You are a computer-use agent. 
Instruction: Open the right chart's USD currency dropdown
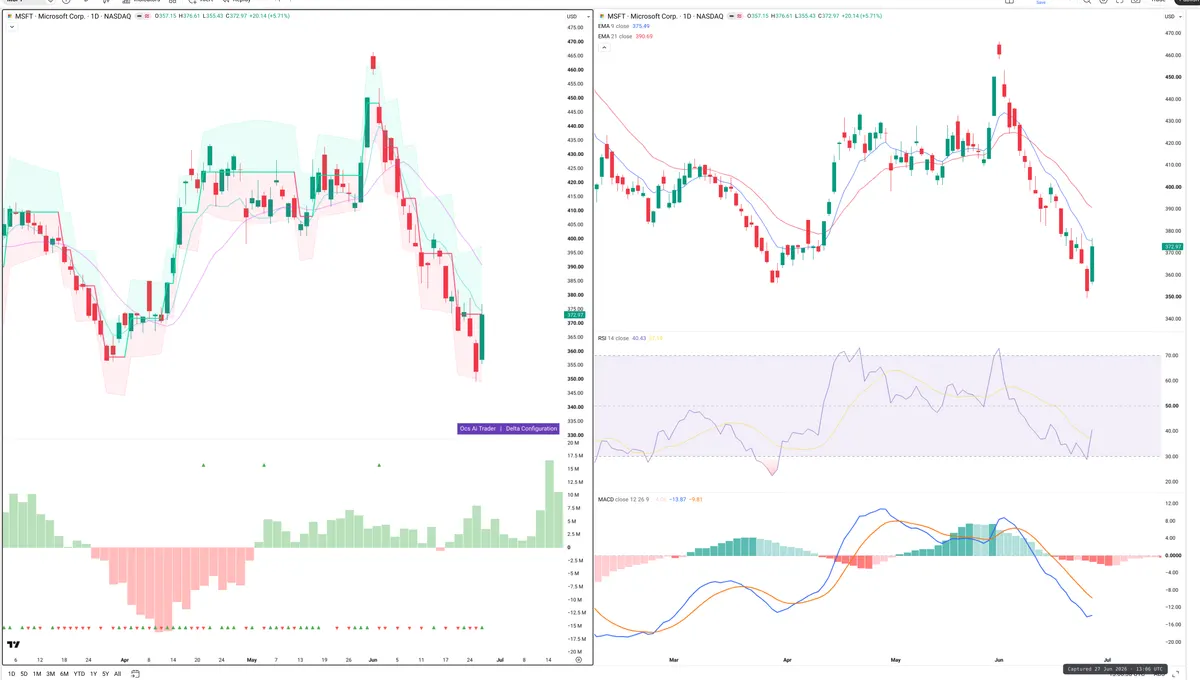1172,17
